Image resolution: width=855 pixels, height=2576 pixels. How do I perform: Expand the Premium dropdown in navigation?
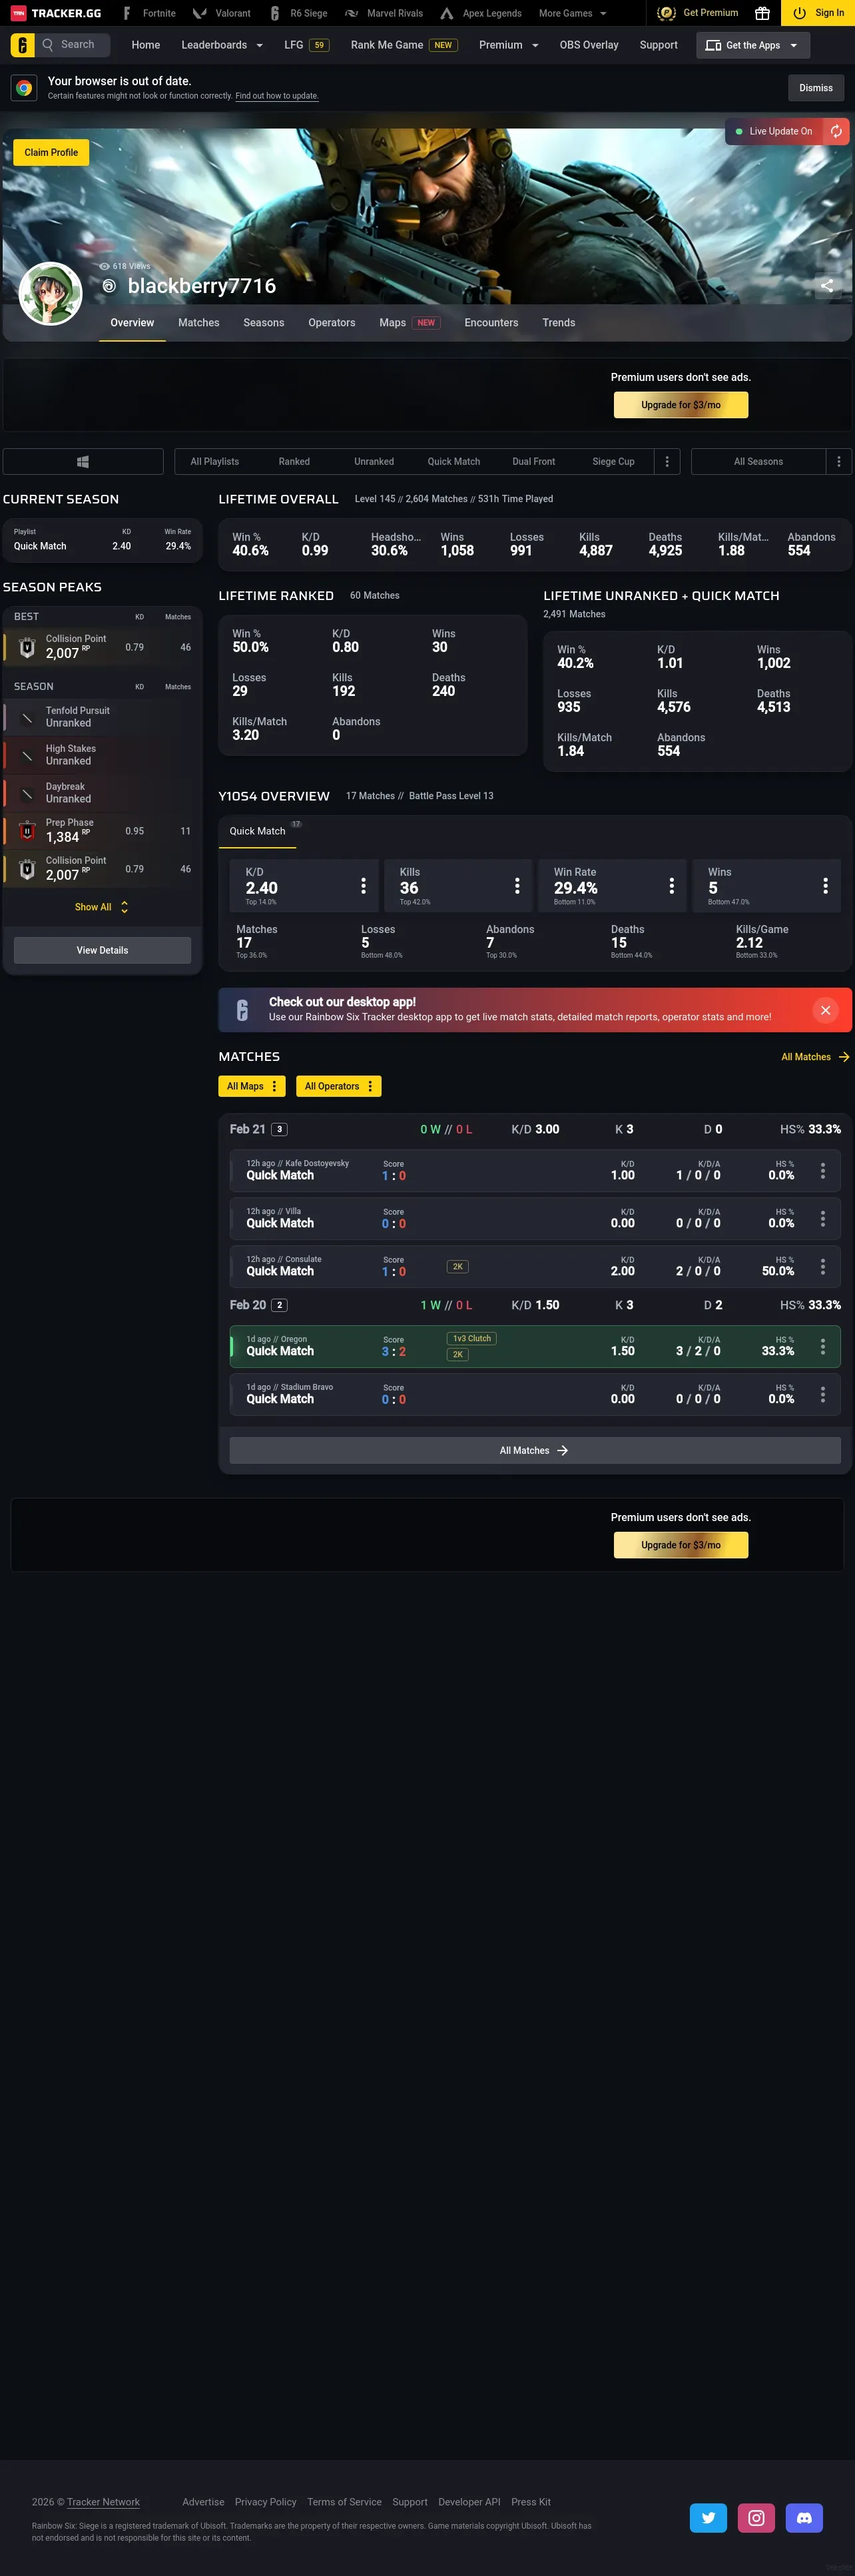pos(509,45)
